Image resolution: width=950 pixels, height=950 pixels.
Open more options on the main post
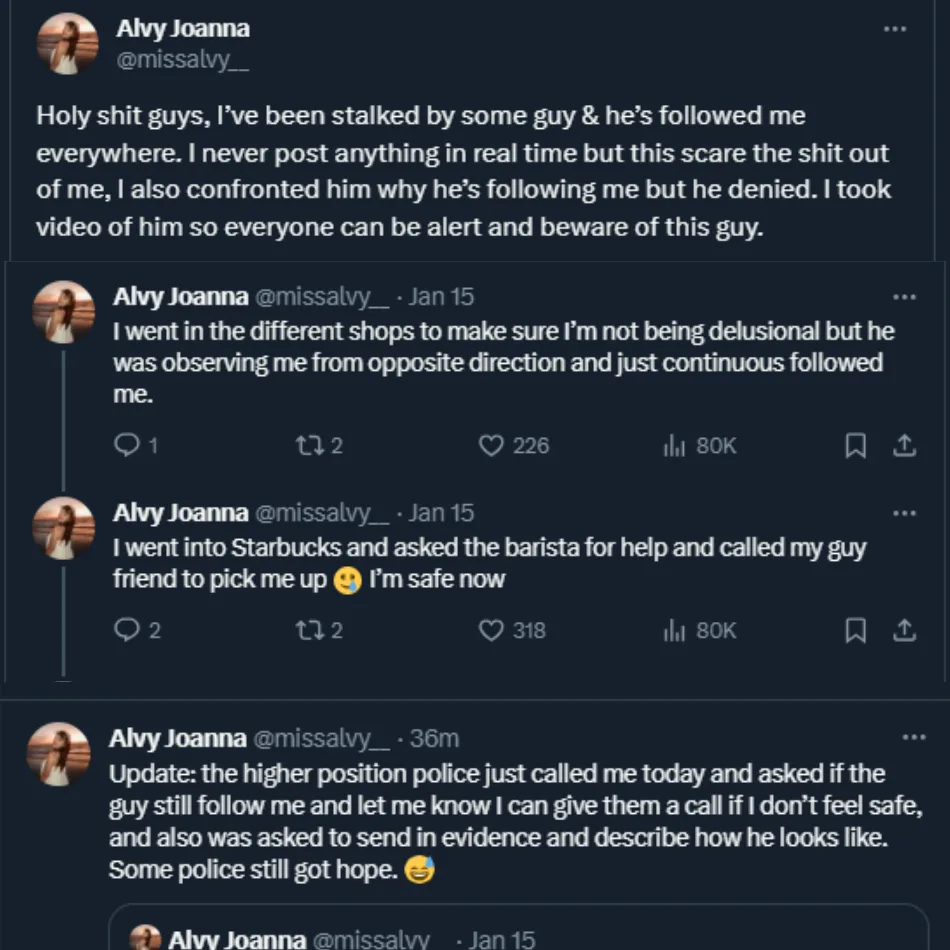click(894, 29)
